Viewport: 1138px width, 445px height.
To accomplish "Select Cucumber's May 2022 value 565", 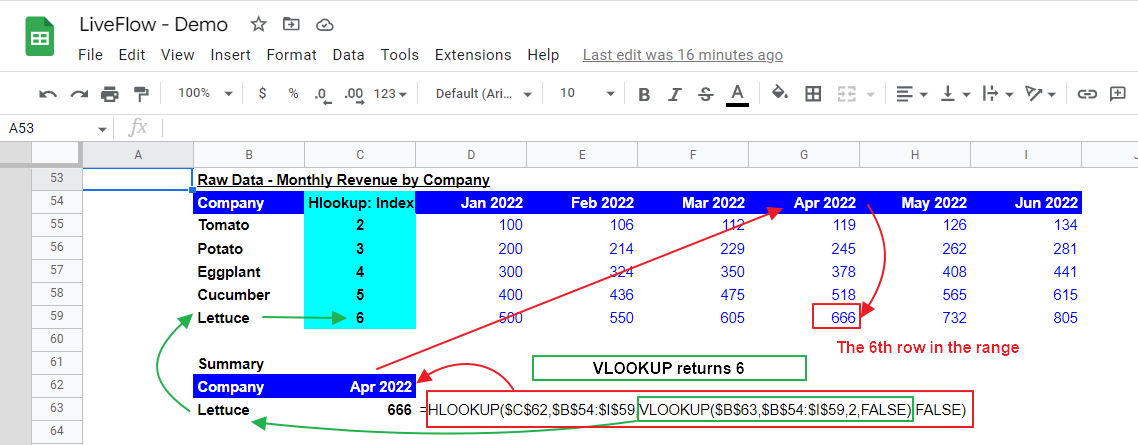I will point(914,295).
